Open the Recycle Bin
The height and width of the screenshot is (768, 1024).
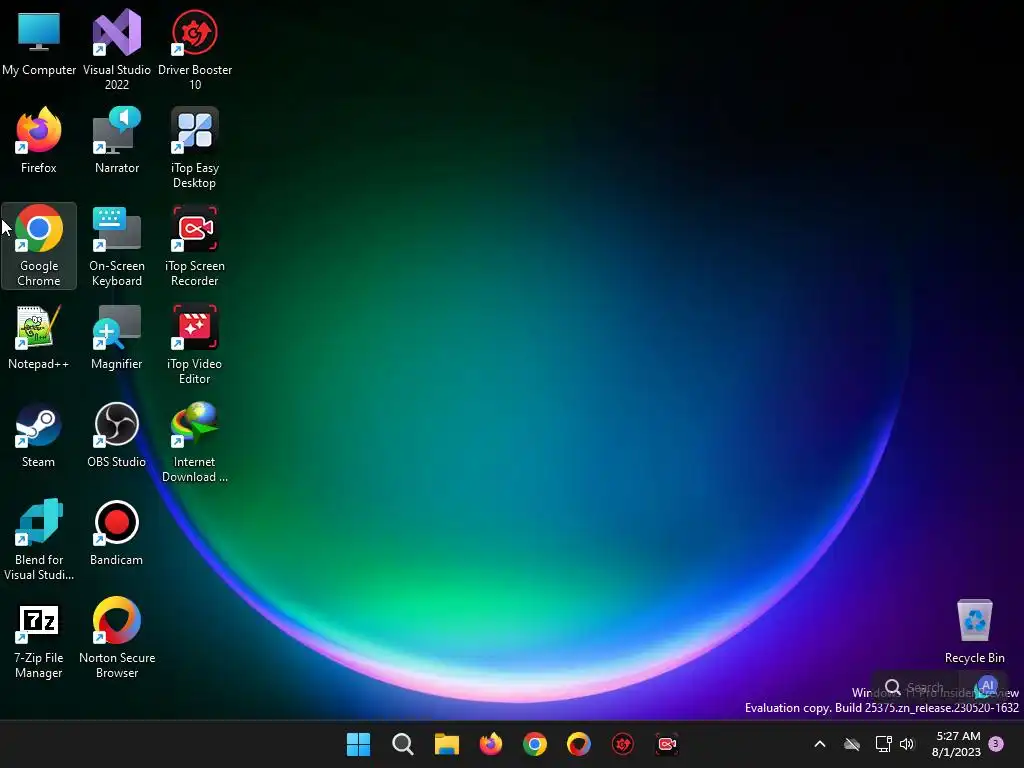point(974,631)
